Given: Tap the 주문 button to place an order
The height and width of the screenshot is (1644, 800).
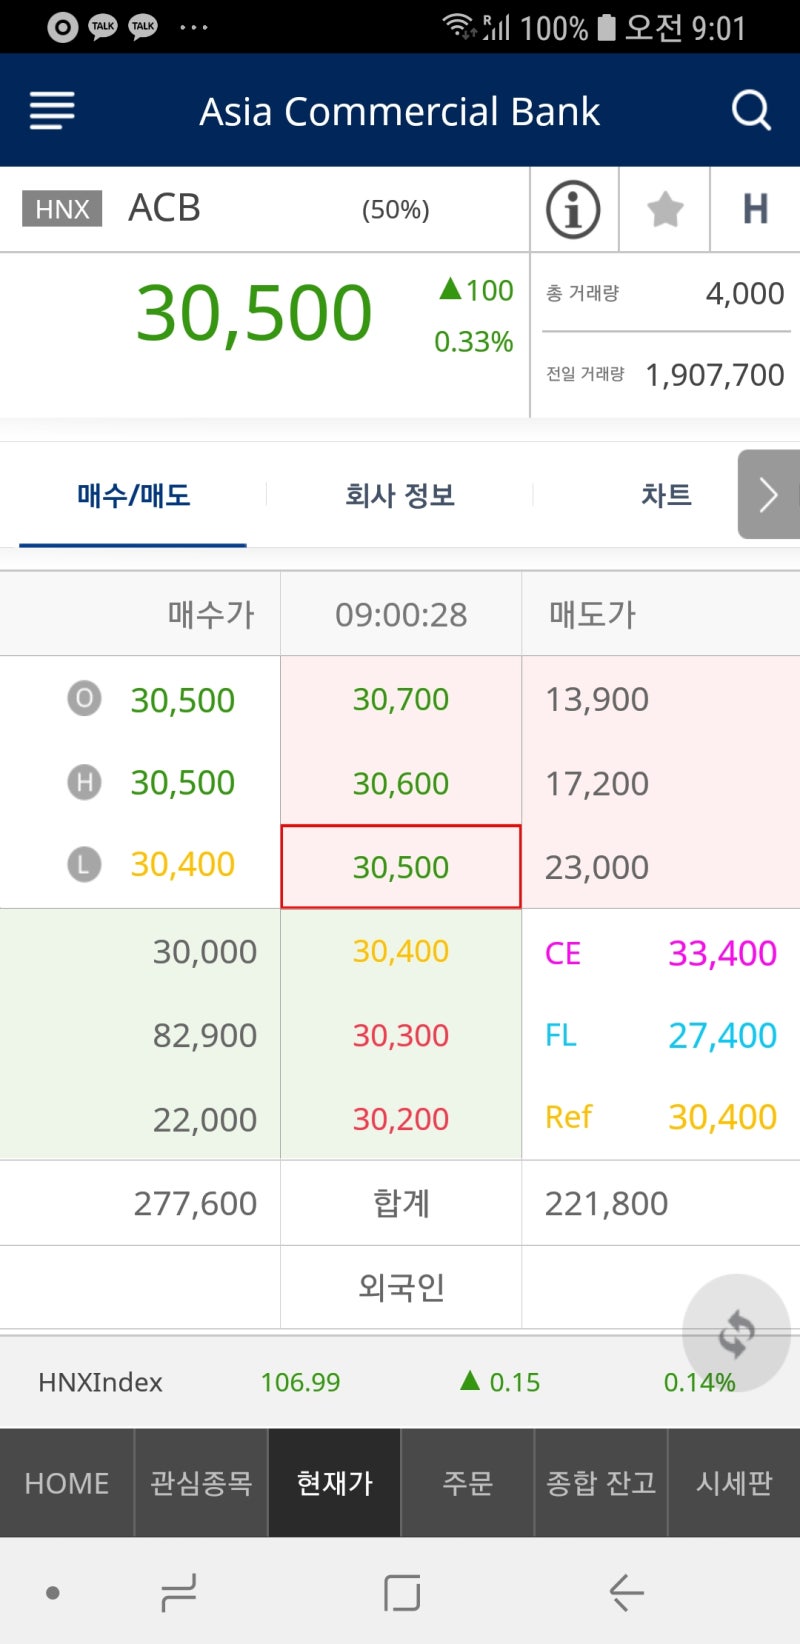Looking at the screenshot, I should coord(467,1483).
